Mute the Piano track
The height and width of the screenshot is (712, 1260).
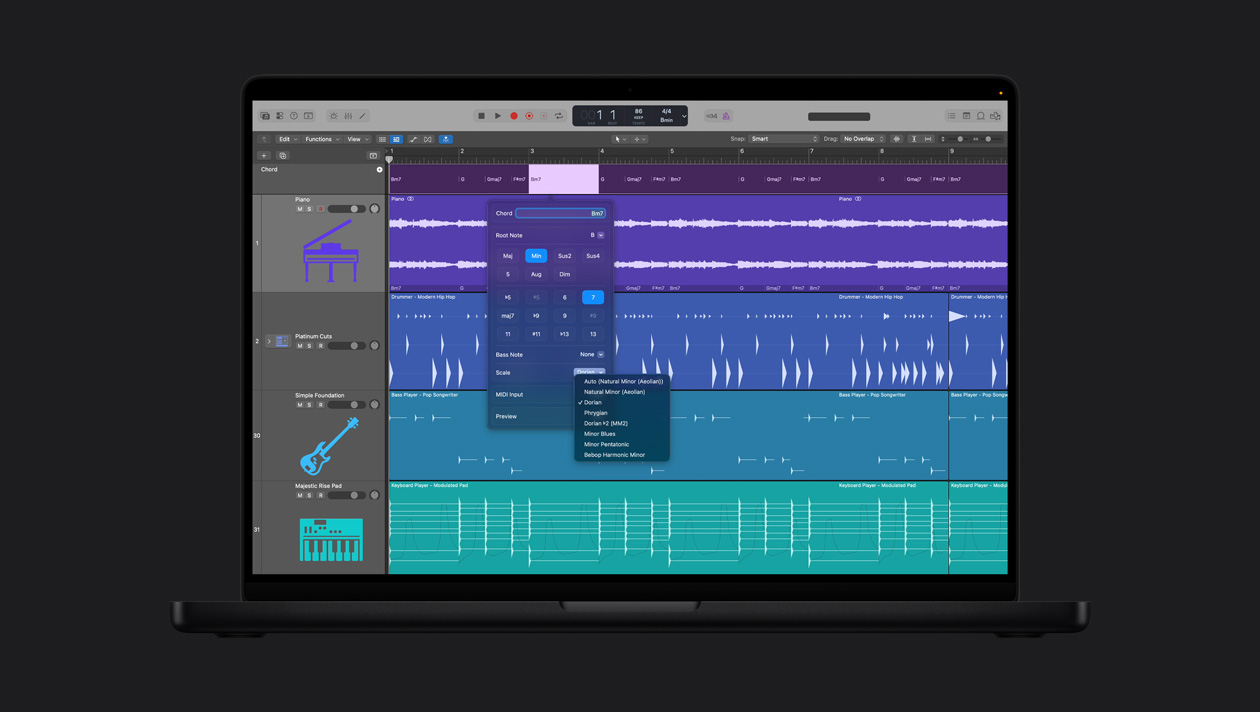point(301,208)
